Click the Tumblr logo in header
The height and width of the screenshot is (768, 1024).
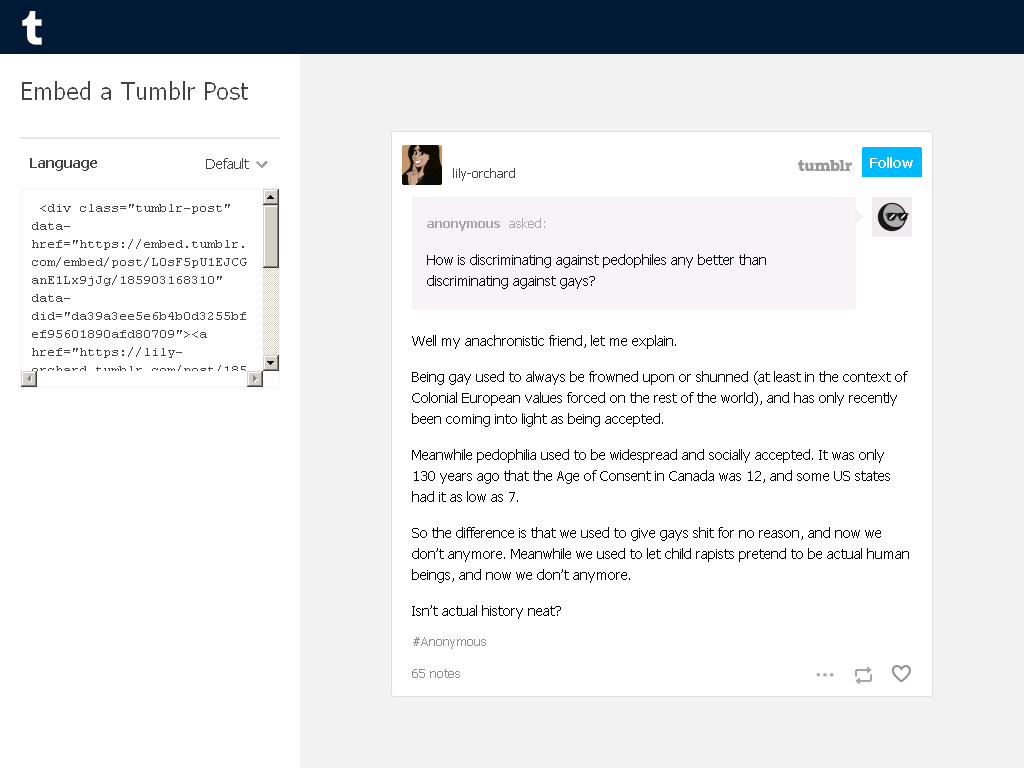32,27
